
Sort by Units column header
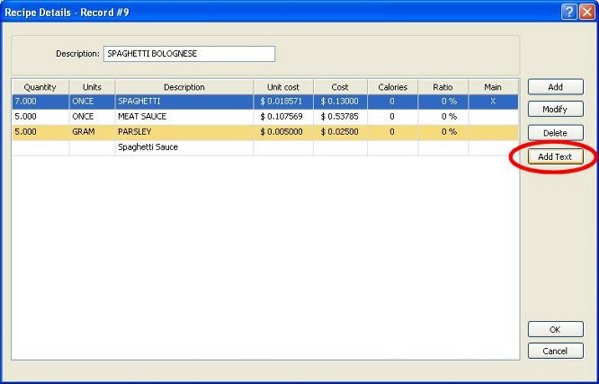coord(92,87)
